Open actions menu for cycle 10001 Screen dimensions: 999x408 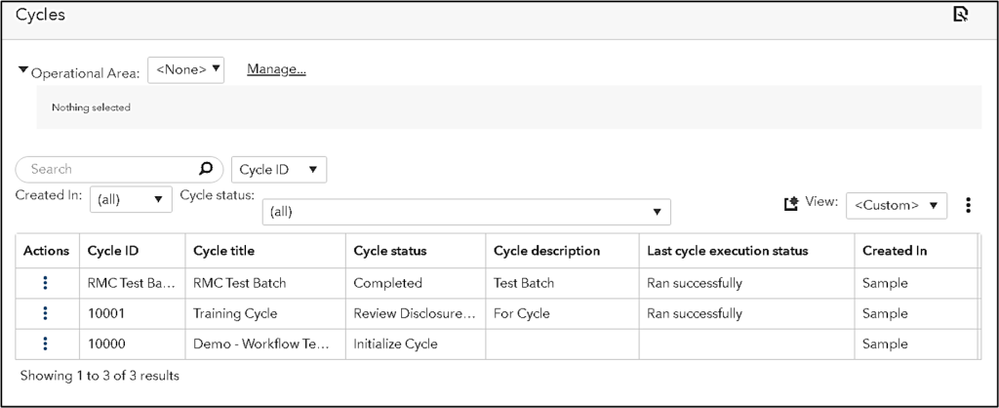pos(45,313)
